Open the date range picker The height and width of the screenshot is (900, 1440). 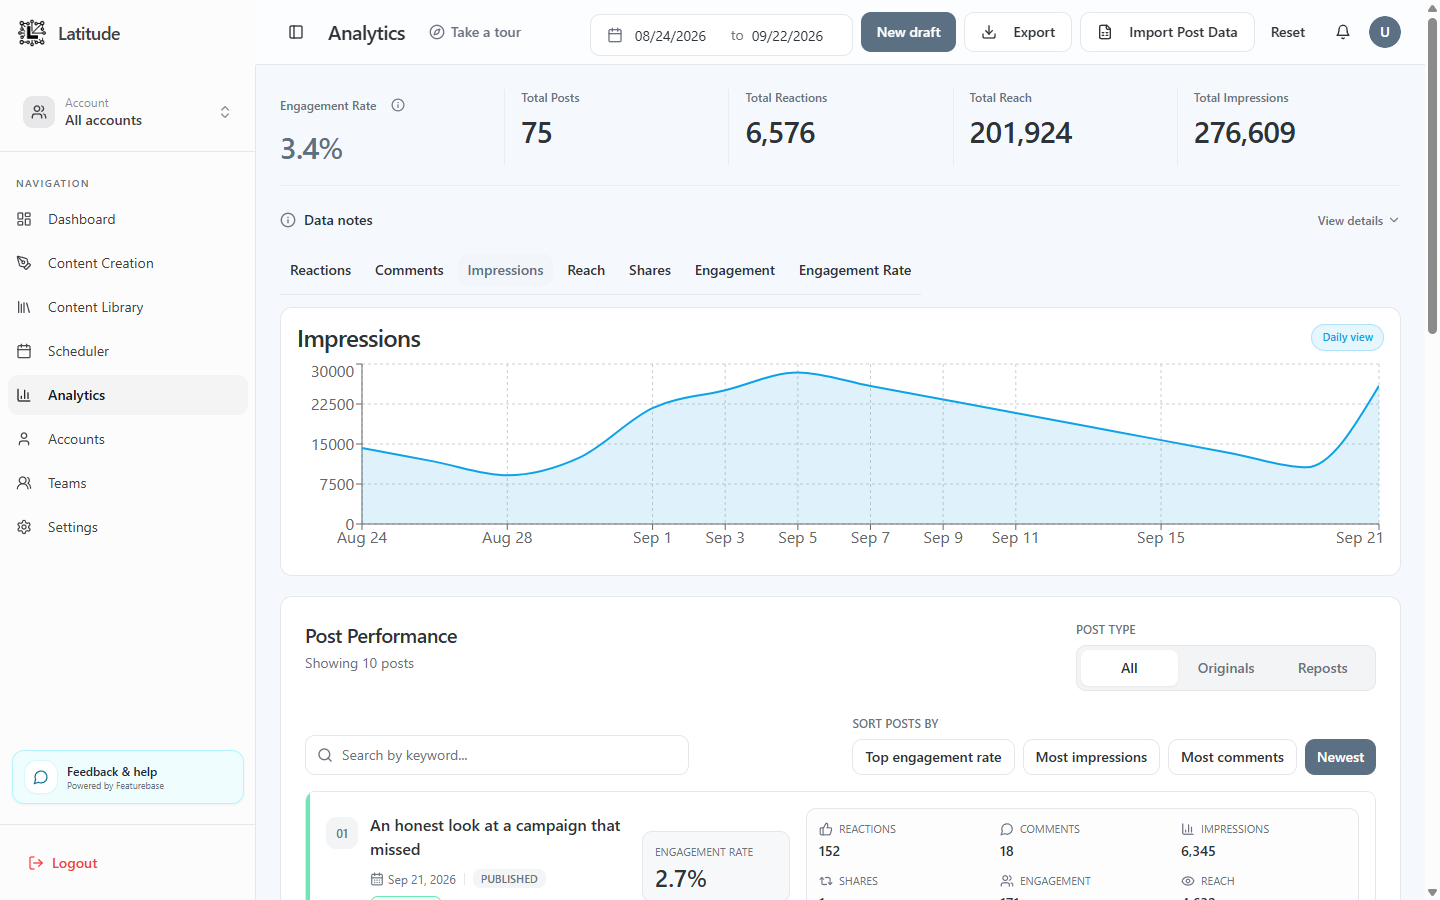tap(721, 35)
